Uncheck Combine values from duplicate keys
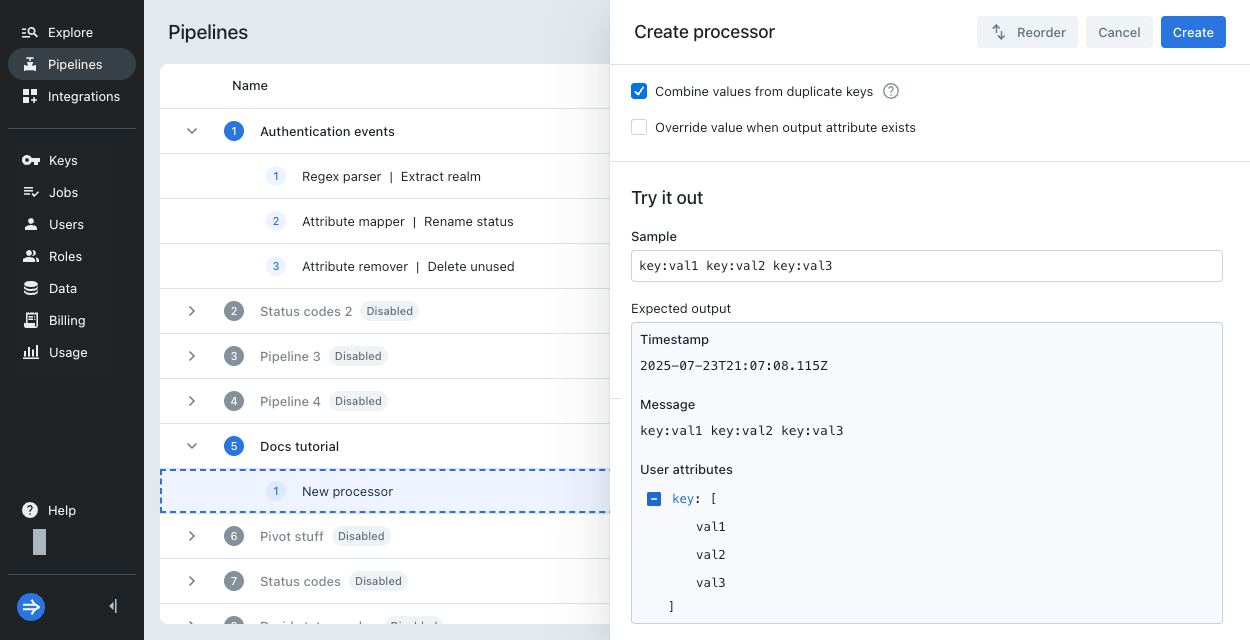 point(639,91)
